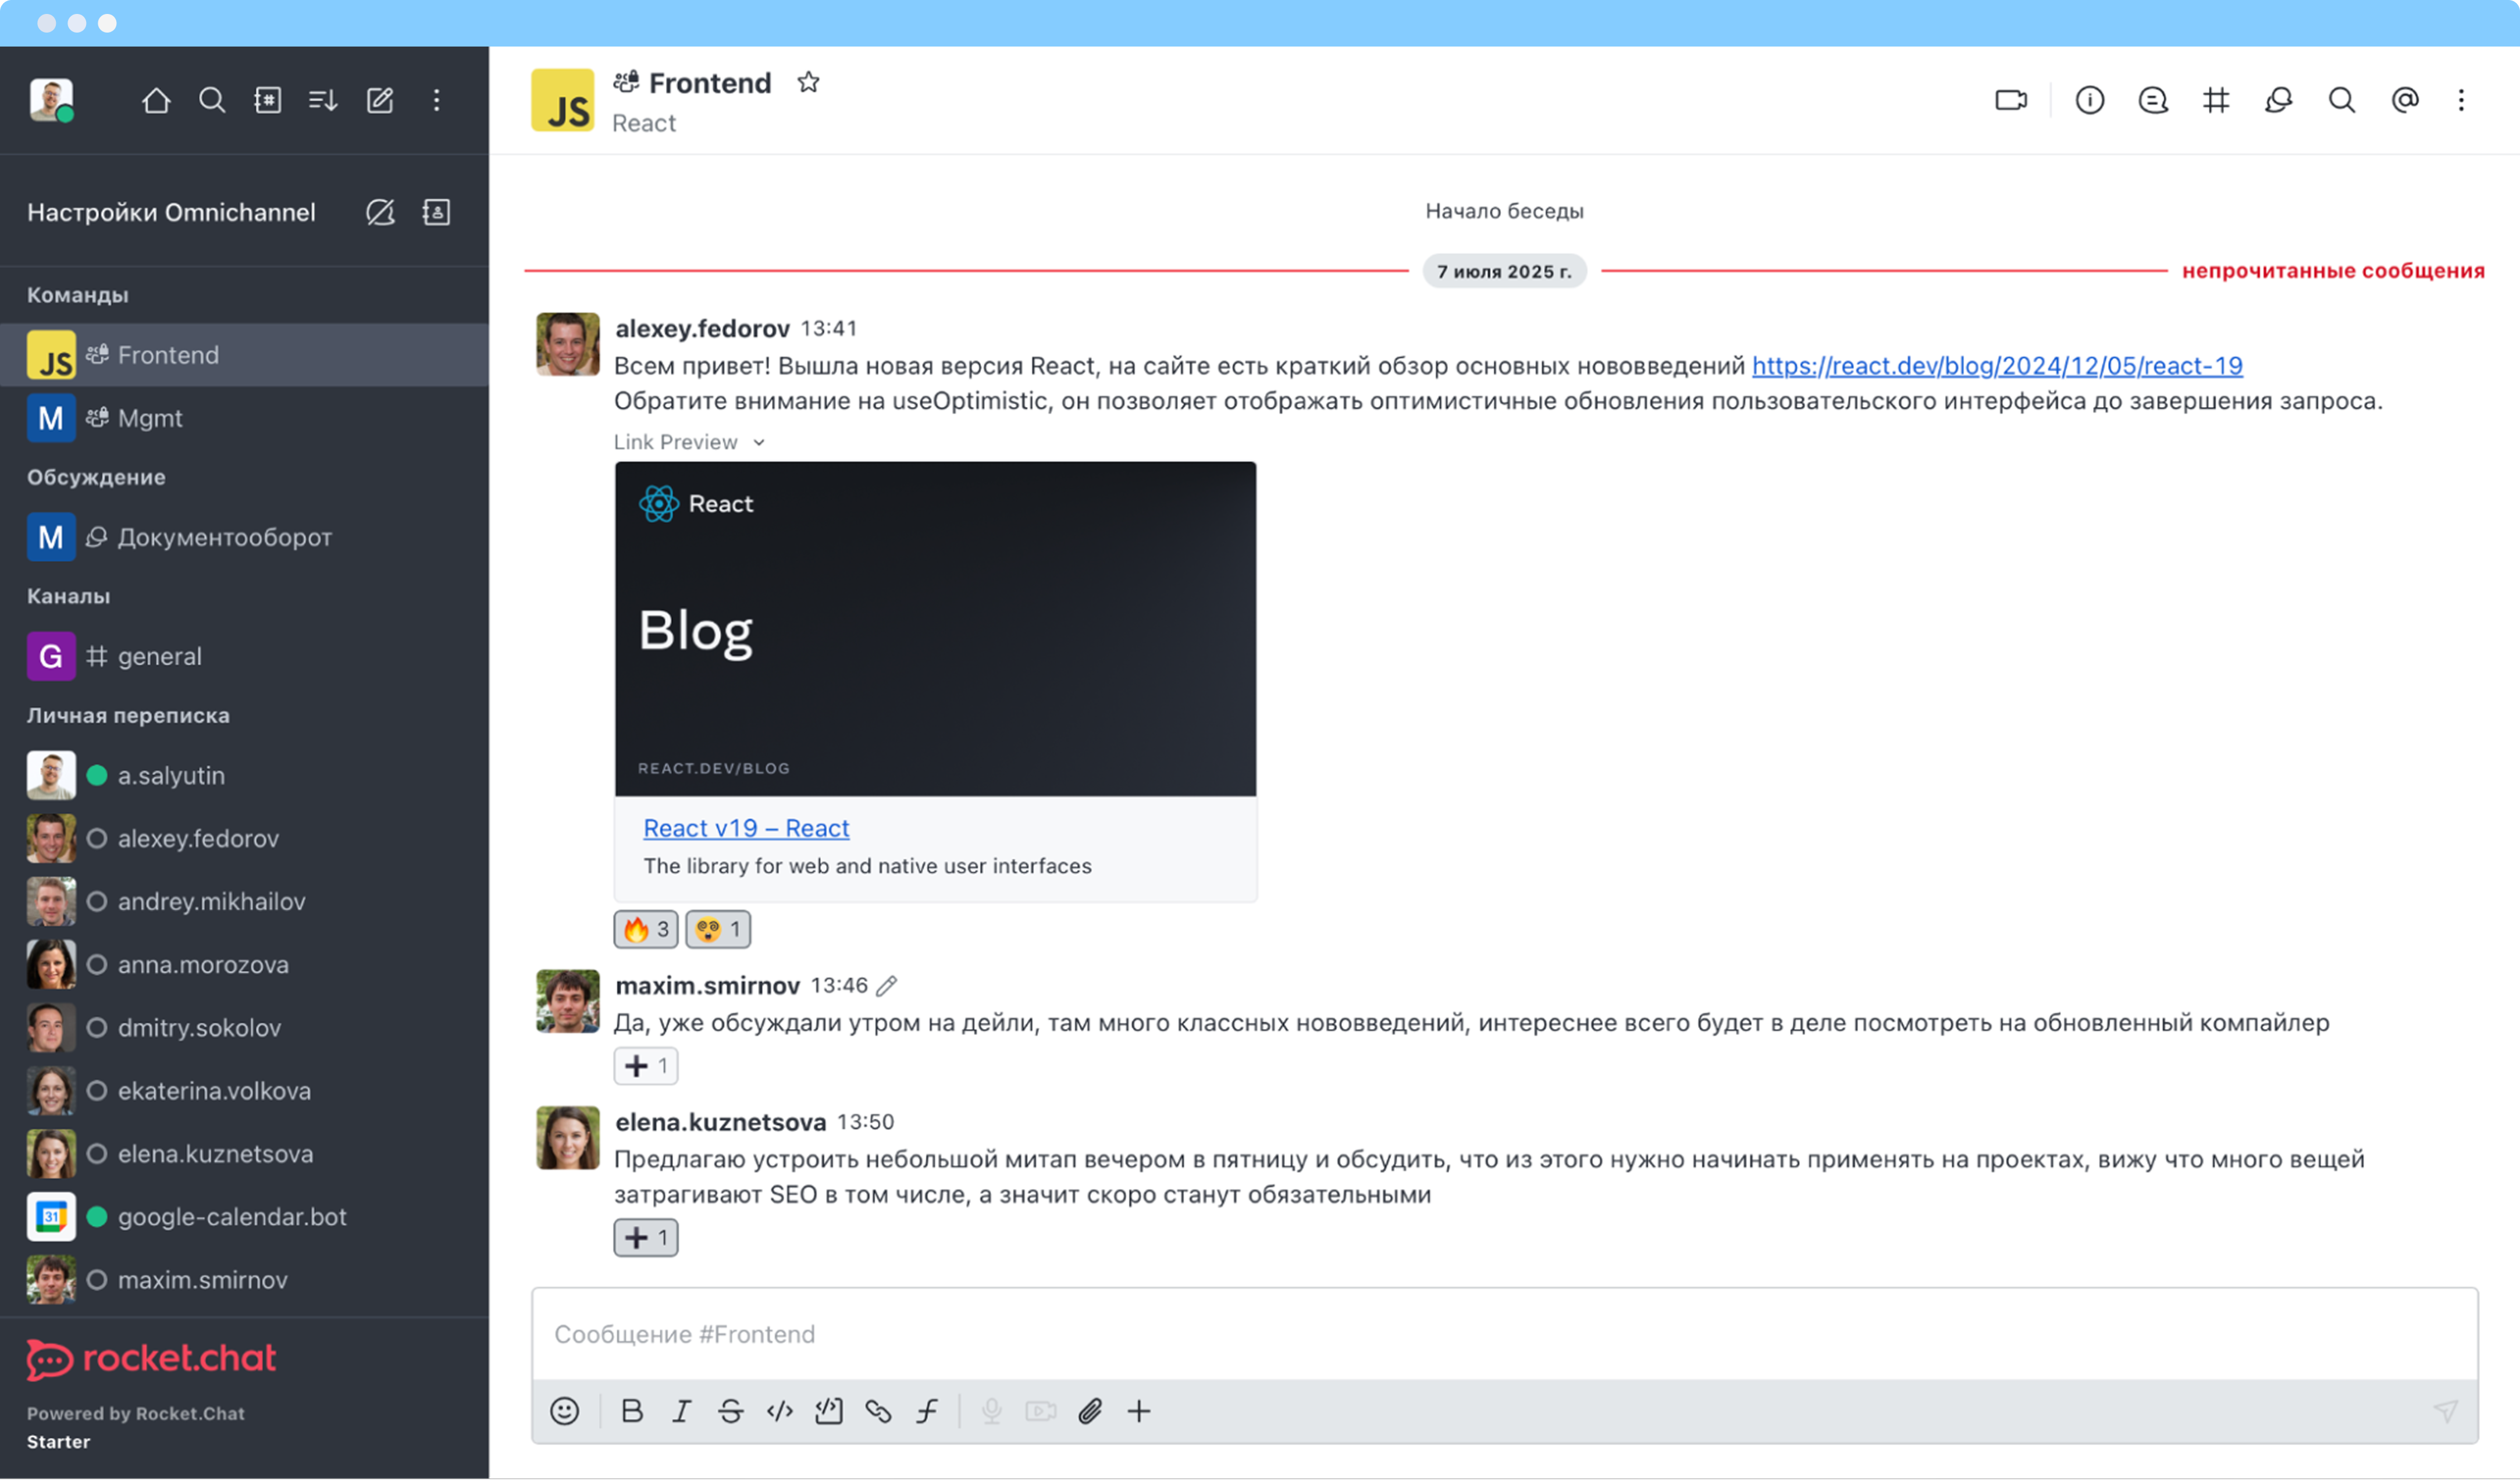Search messages via header magnifier icon
Screen dimensions: 2520x1480
pos(2342,100)
